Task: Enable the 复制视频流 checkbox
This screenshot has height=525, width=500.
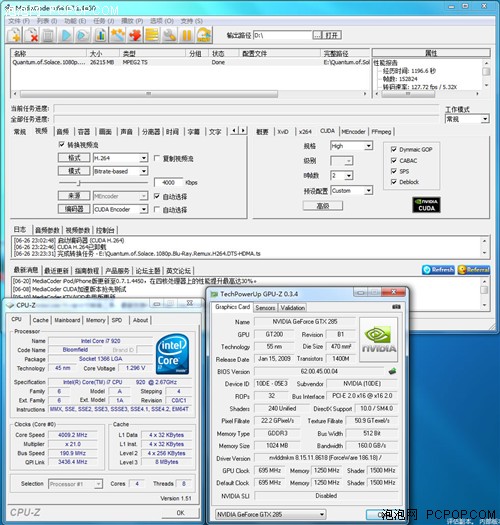Action: point(156,158)
